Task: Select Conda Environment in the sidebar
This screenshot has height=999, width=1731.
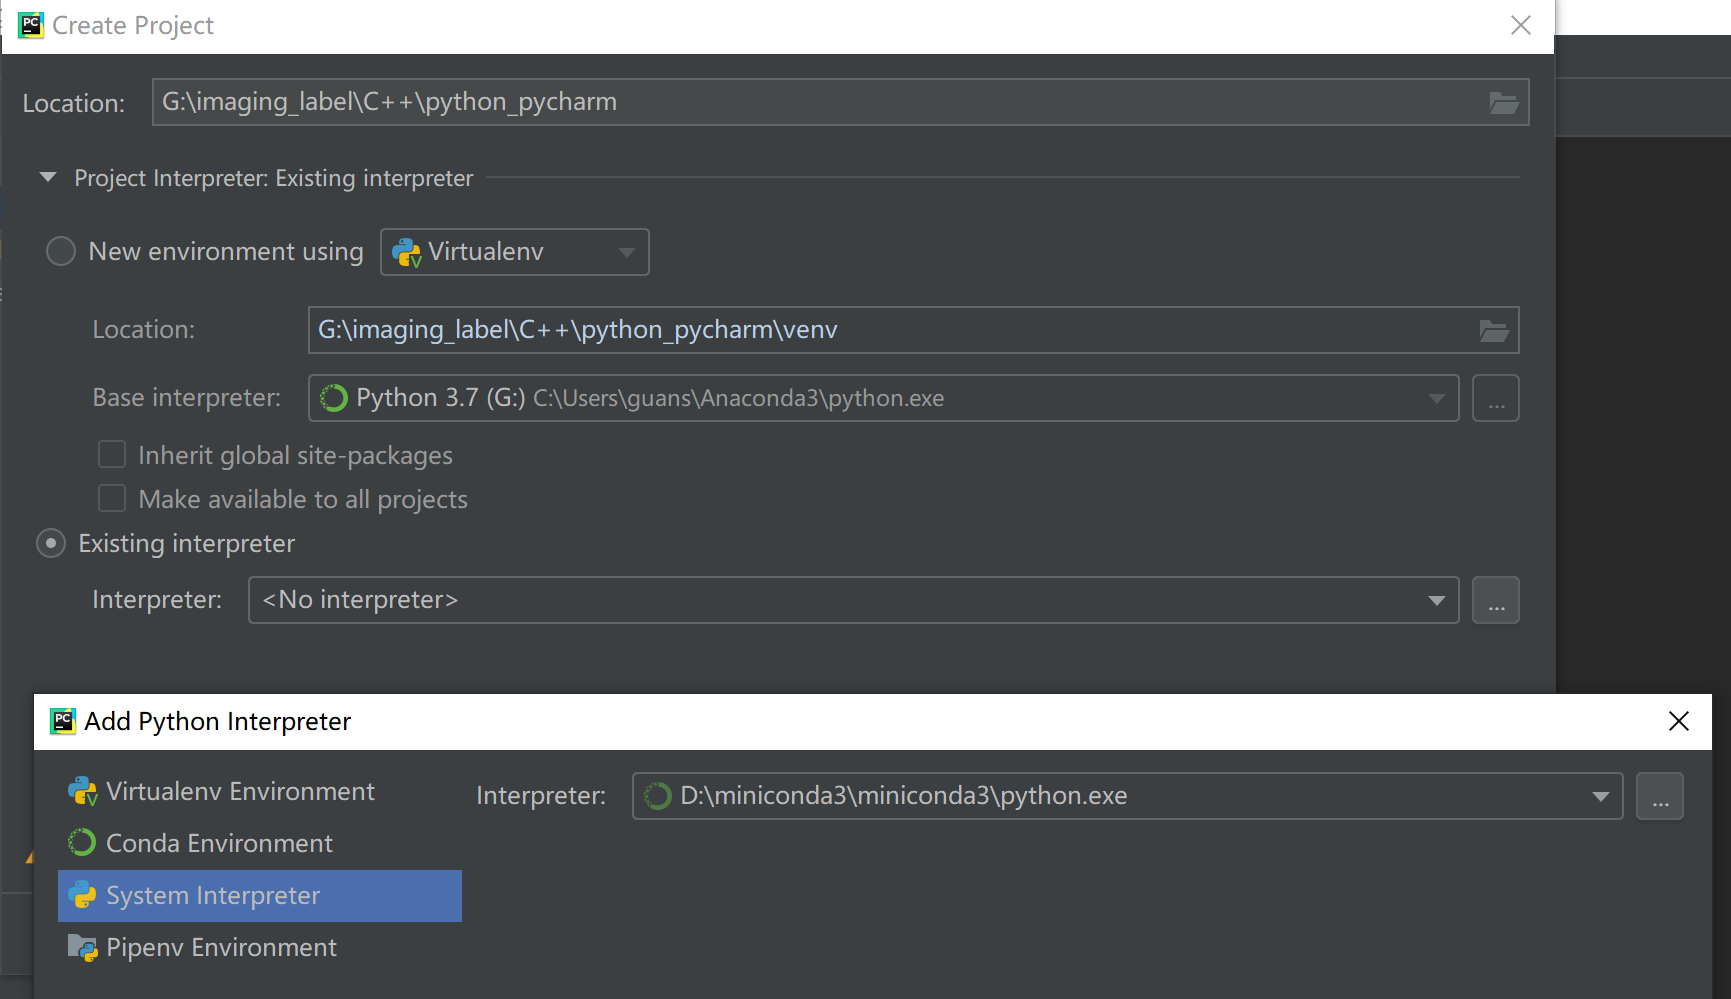Action: click(260, 843)
